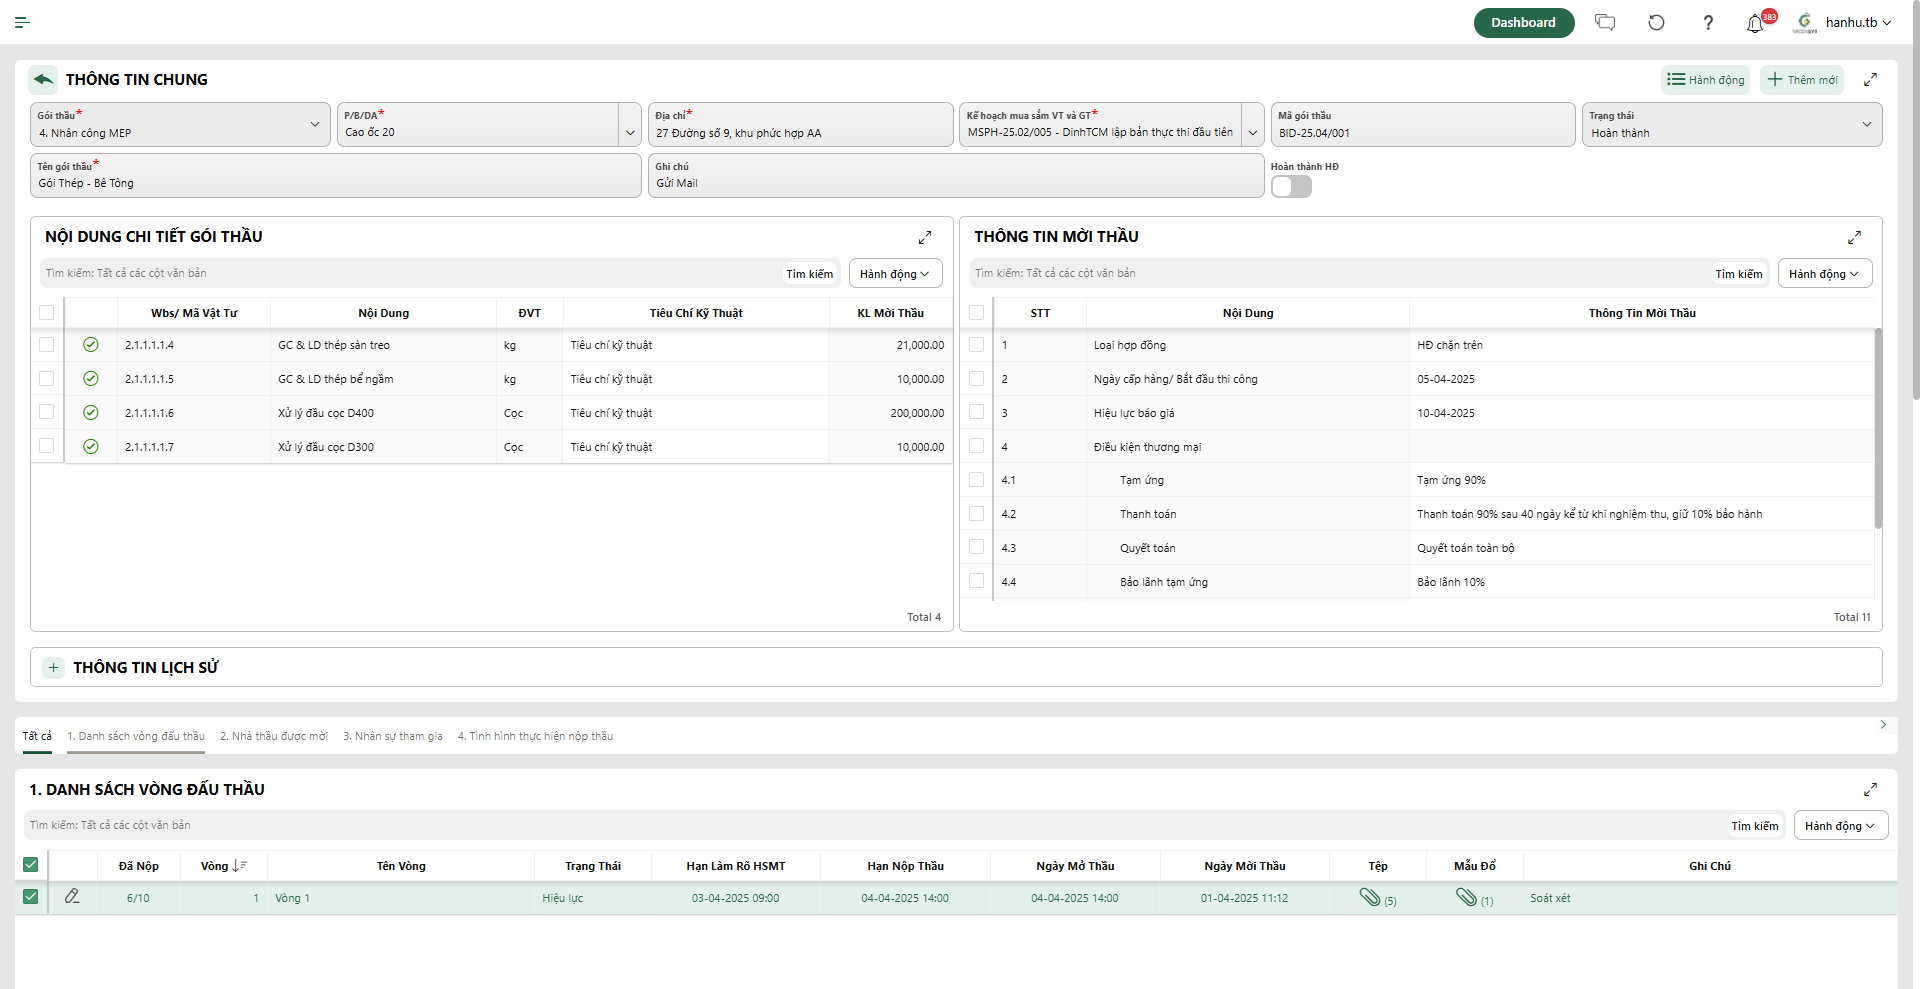Open Mẫu Đồ attachment paperclip (1) in Vòng 1
1920x989 pixels.
1467,897
